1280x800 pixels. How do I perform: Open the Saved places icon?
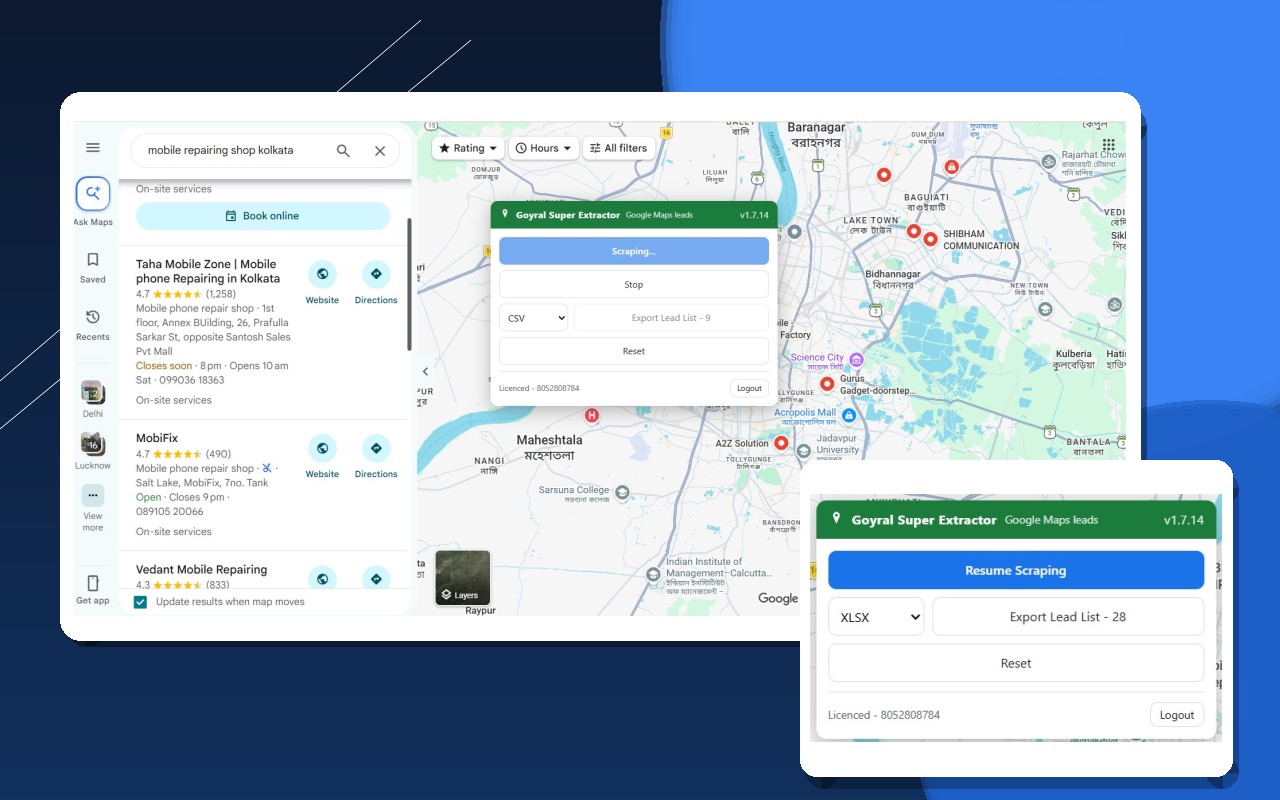pos(93,260)
